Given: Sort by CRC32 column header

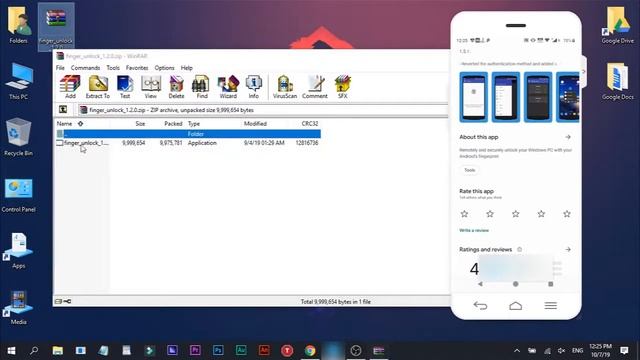Looking at the screenshot, I should [310, 124].
